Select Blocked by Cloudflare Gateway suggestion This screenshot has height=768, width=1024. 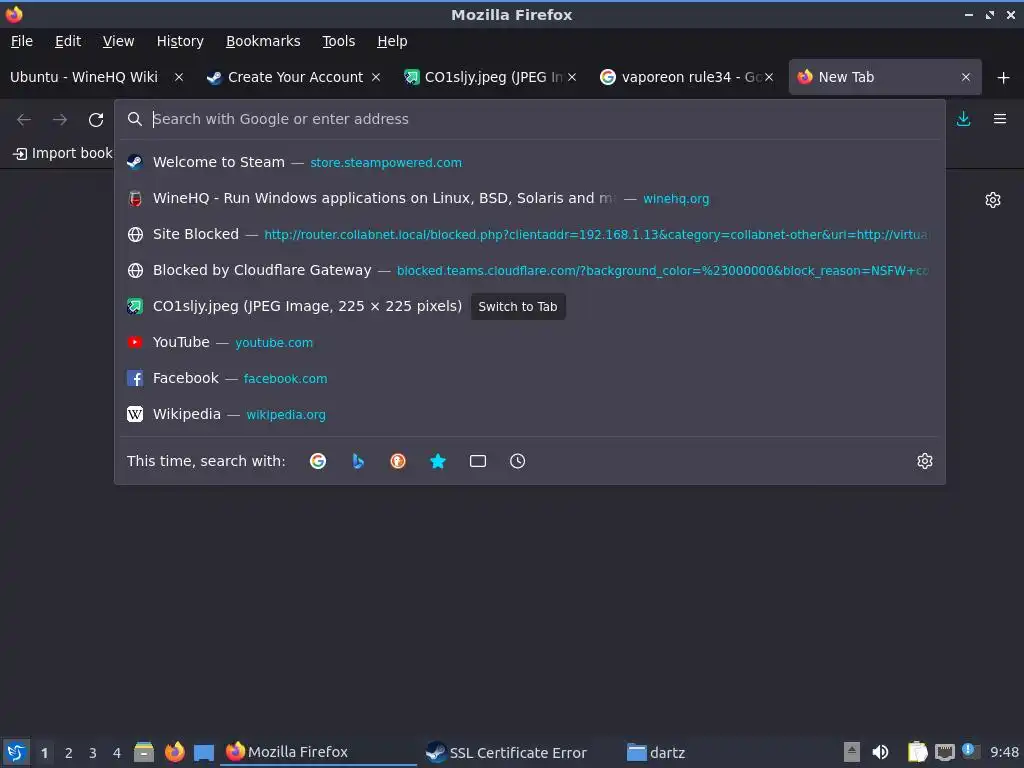pyautogui.click(x=530, y=270)
